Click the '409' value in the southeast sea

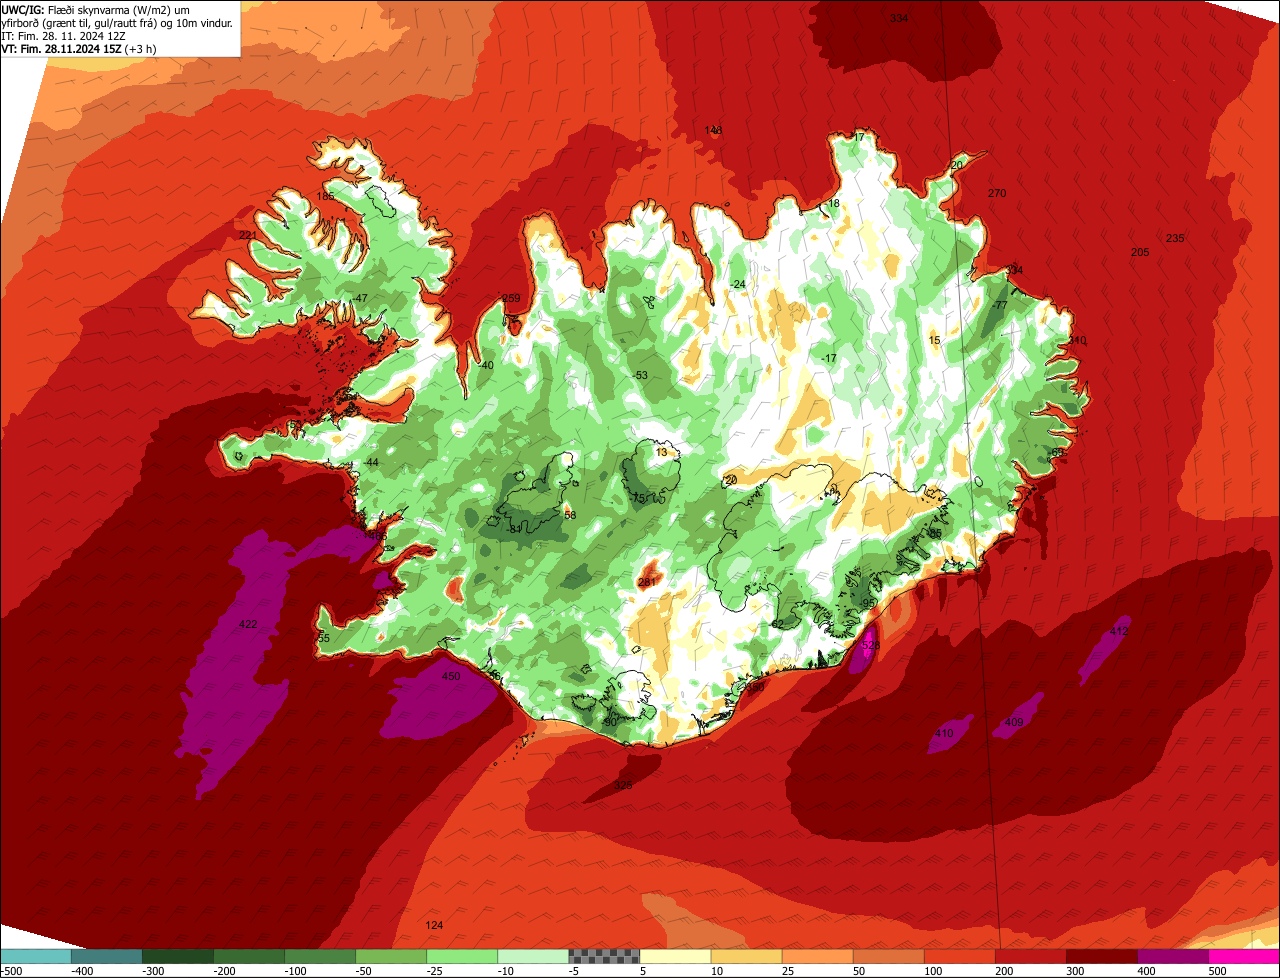point(1014,722)
